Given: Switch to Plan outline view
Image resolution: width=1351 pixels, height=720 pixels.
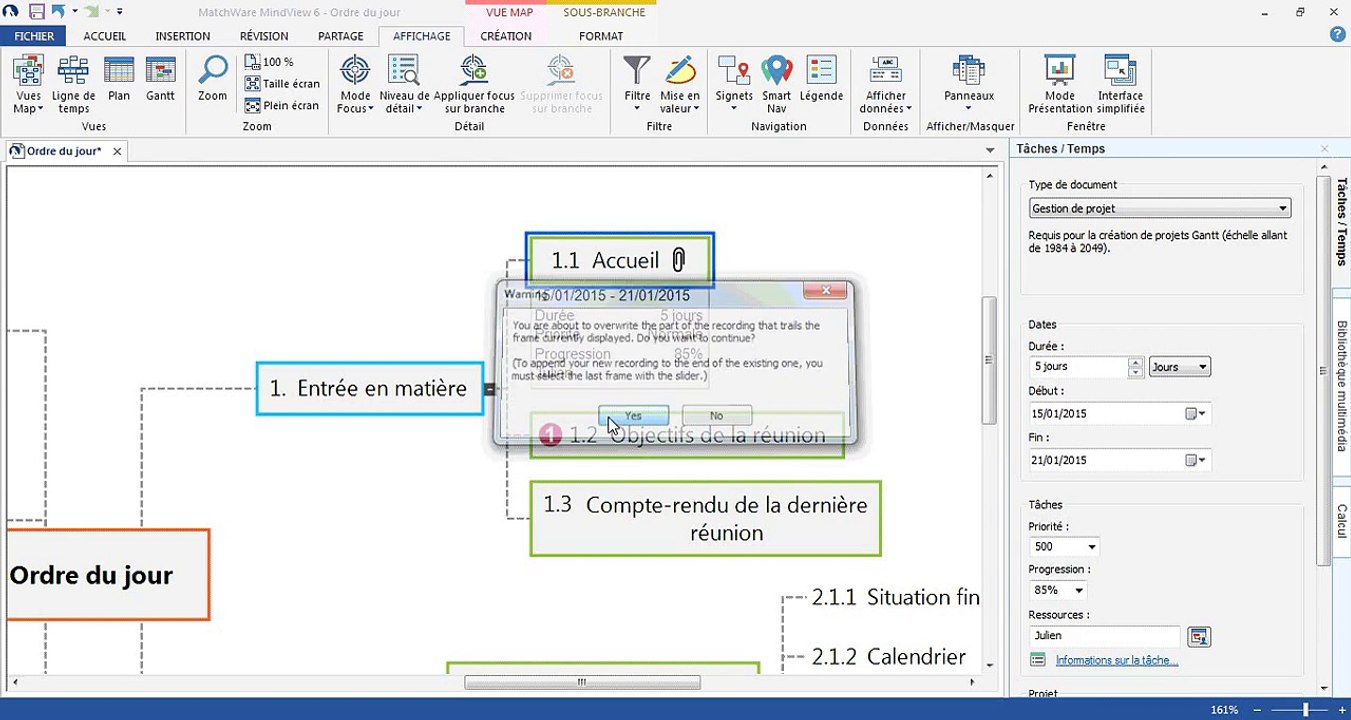Looking at the screenshot, I should click(119, 79).
